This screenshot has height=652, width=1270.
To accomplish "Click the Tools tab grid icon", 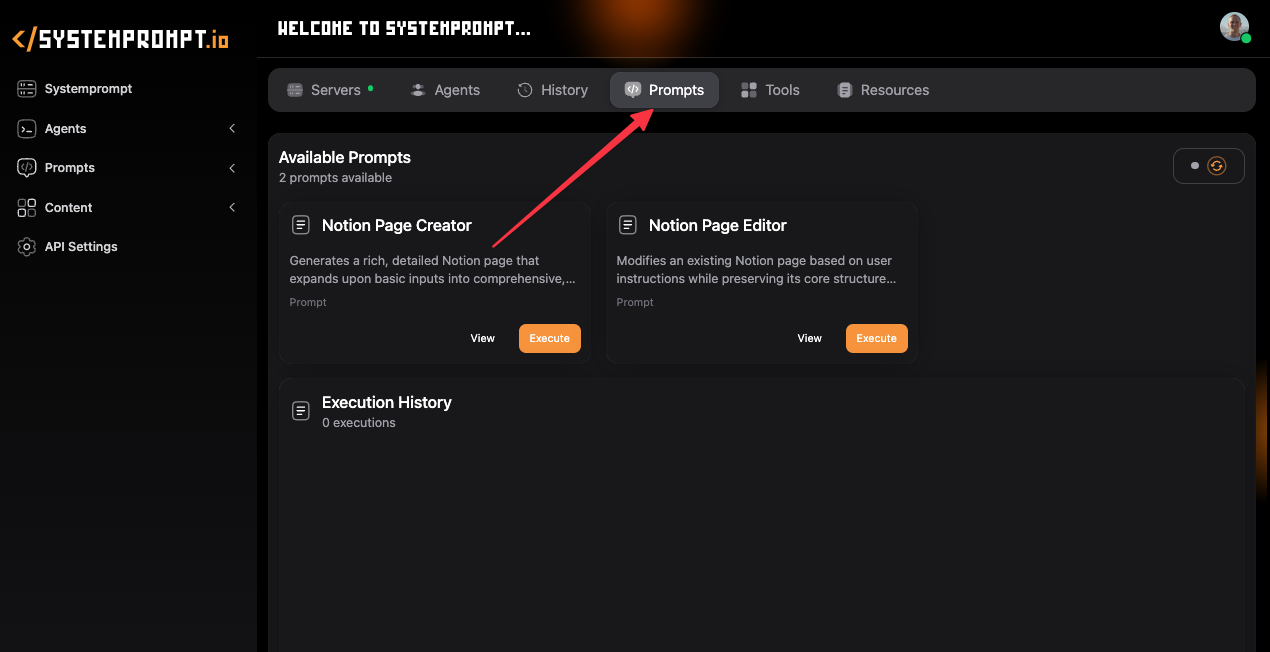I will click(x=749, y=90).
